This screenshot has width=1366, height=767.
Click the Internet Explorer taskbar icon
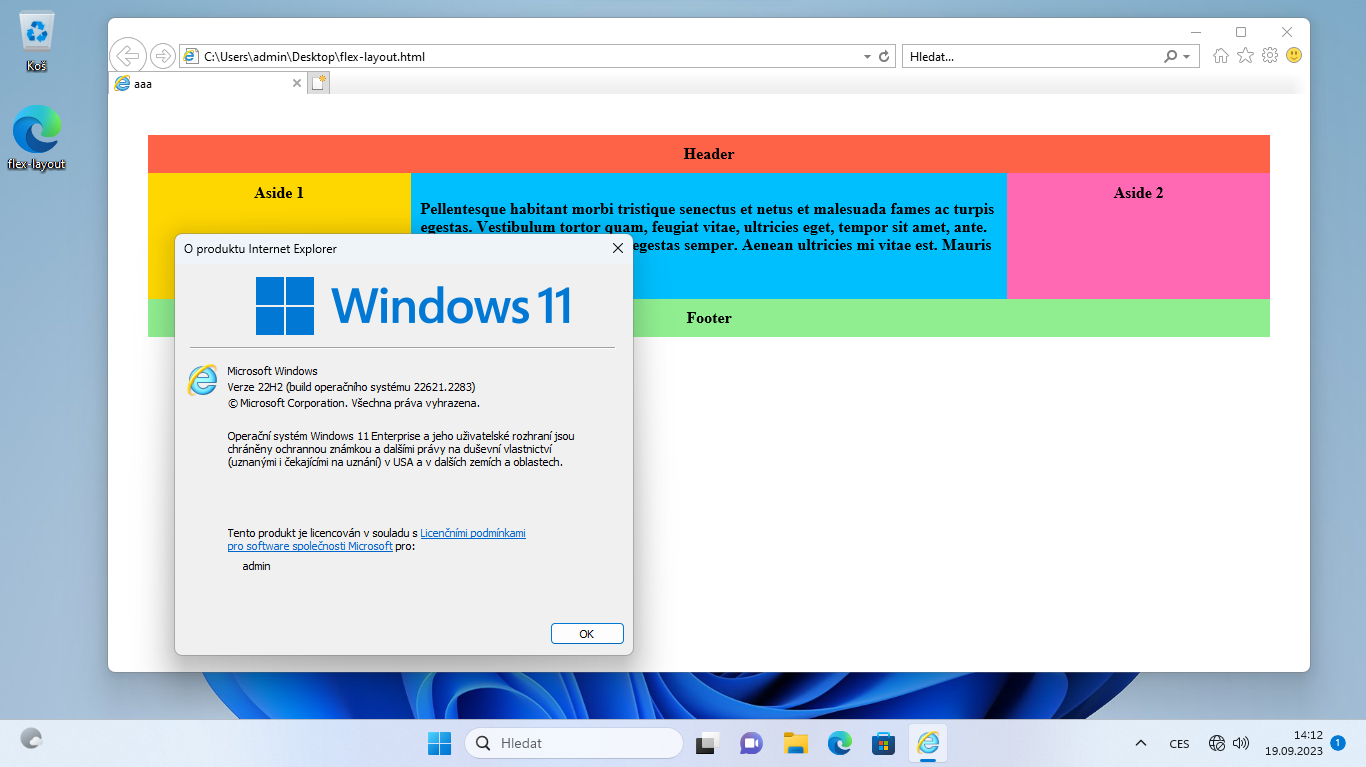coord(928,743)
